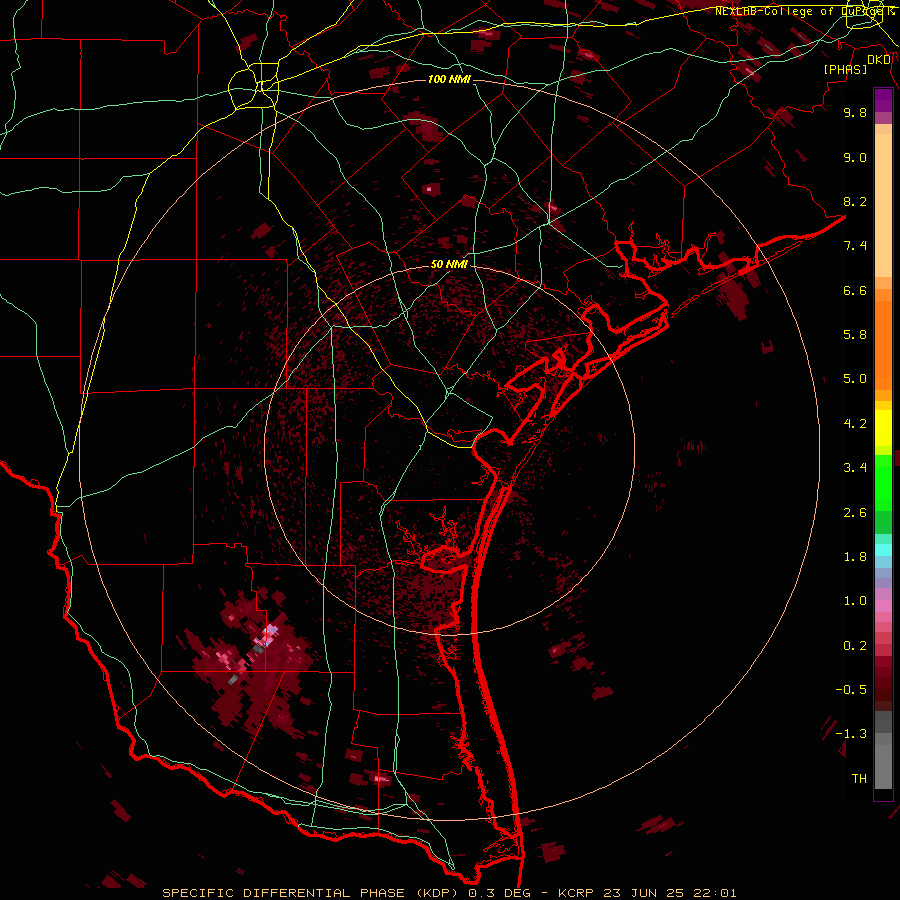Click the yellow highway loop interchange in the northwest

pyautogui.click(x=253, y=86)
